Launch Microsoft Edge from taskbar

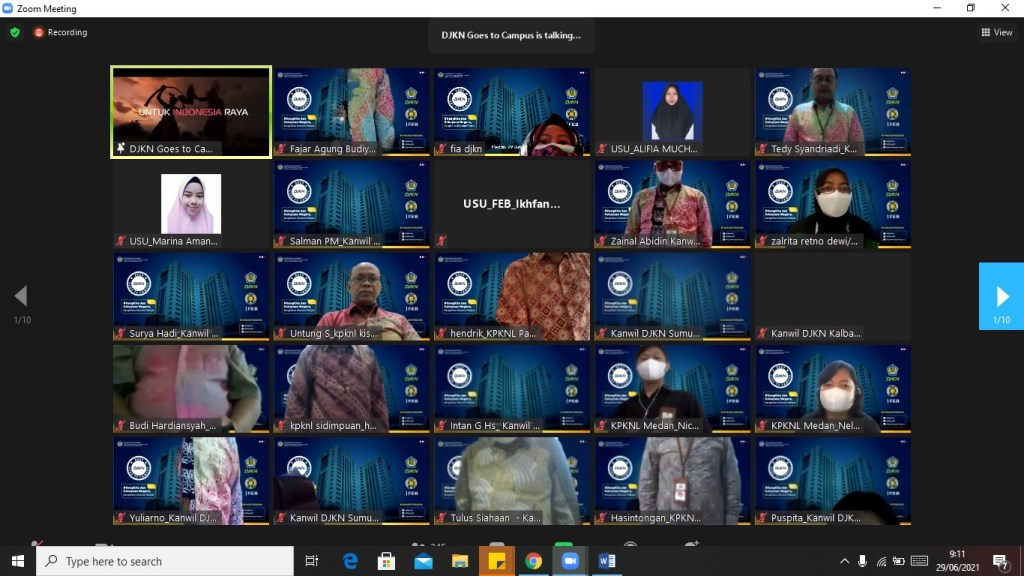point(350,561)
